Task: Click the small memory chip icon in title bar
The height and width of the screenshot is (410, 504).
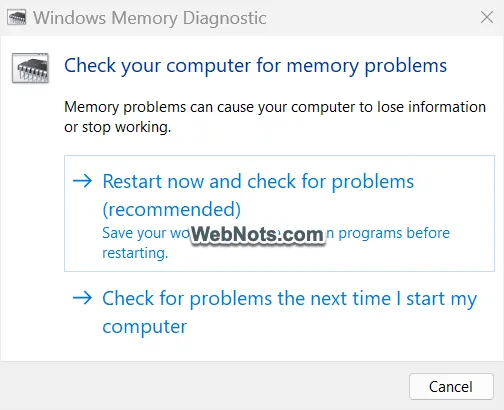Action: (17, 18)
